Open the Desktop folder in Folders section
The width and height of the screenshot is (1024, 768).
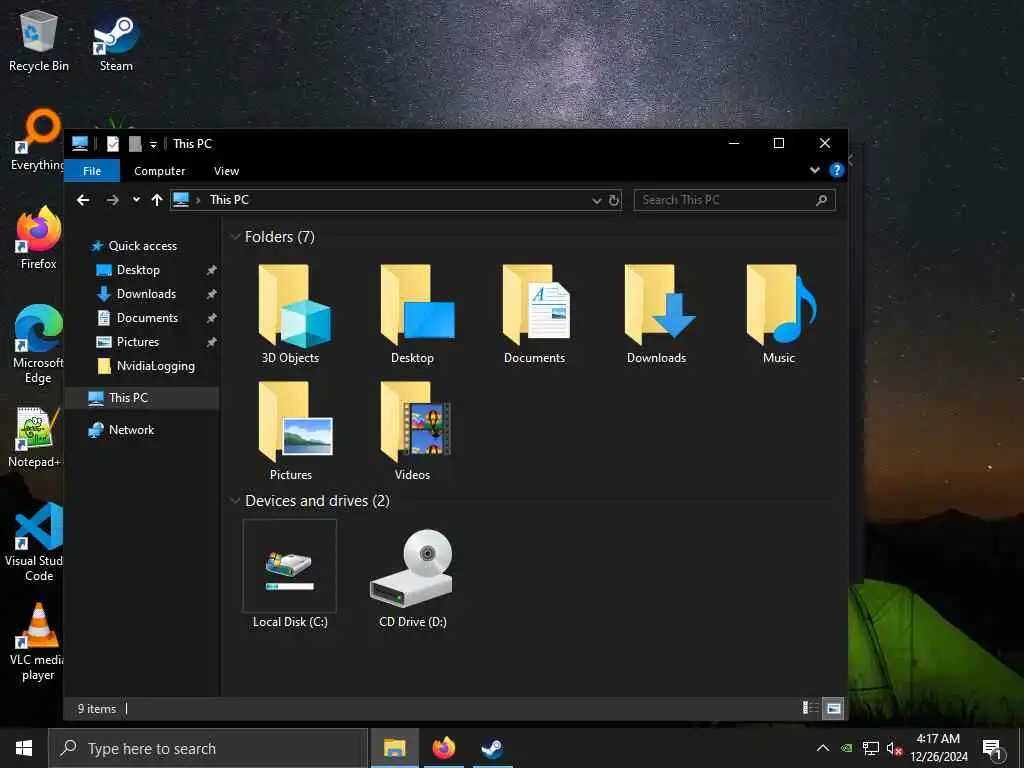coord(413,313)
